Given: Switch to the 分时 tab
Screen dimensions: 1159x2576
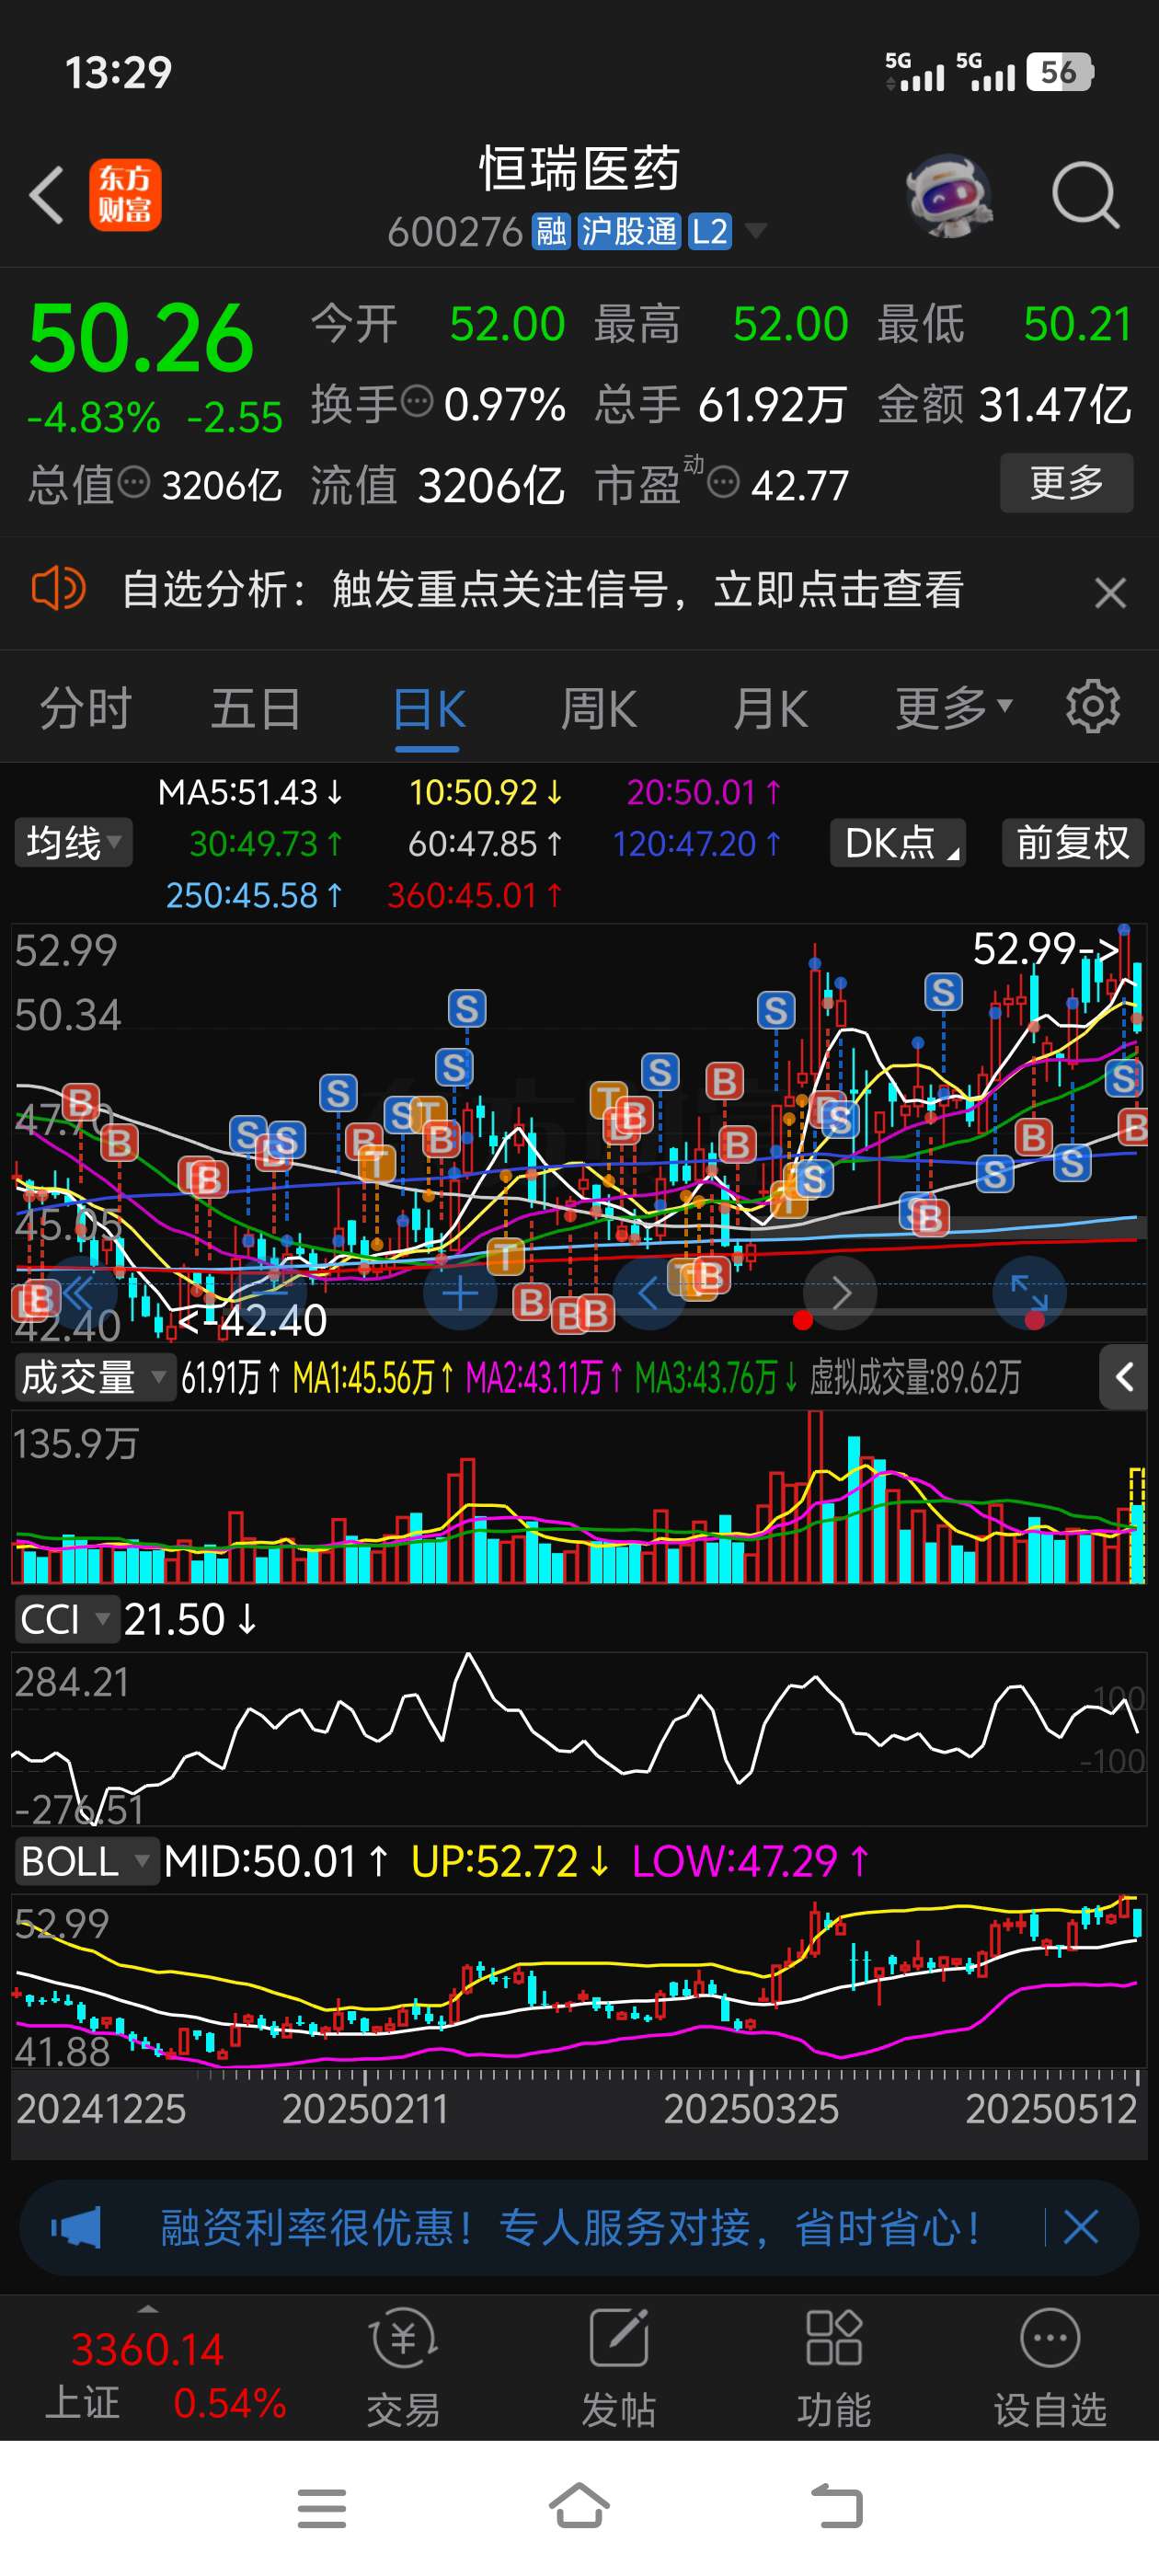Looking at the screenshot, I should tap(85, 709).
